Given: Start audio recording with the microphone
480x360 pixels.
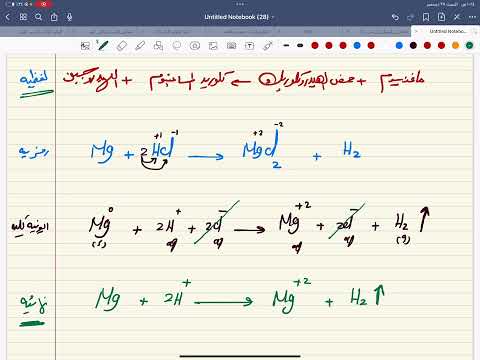Looking at the screenshot, I should [69, 17].
